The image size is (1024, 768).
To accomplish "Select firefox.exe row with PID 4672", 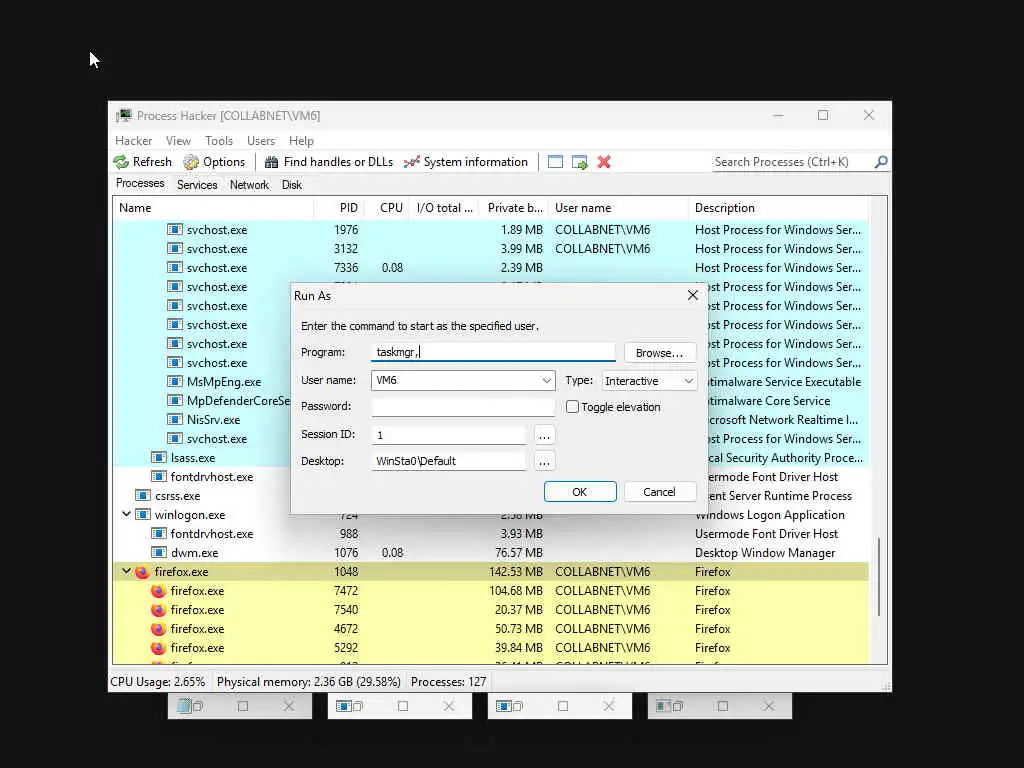I will pos(490,629).
